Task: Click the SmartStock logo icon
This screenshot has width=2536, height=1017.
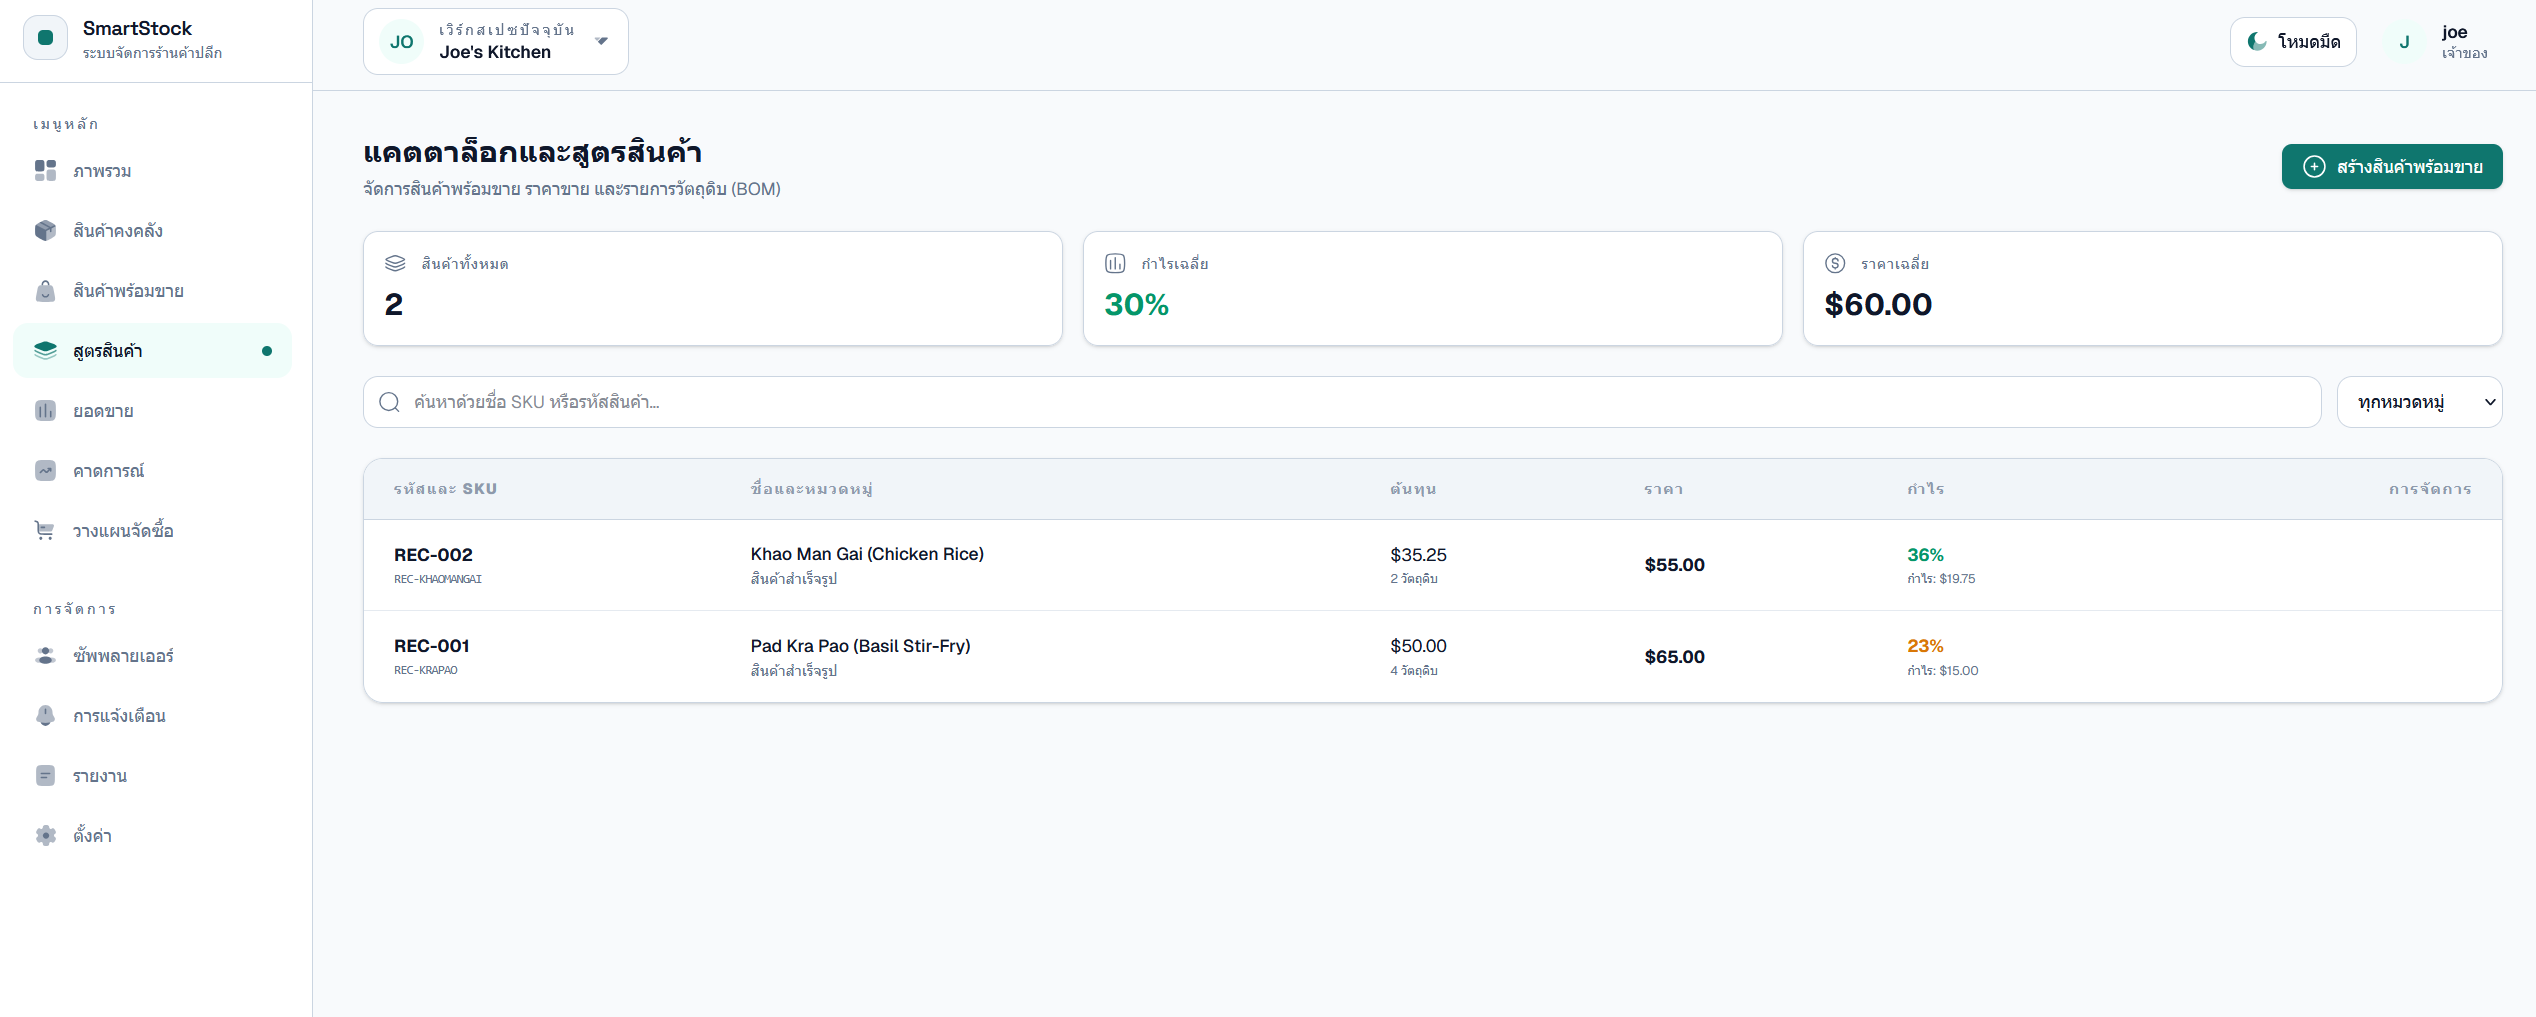Action: click(x=45, y=38)
